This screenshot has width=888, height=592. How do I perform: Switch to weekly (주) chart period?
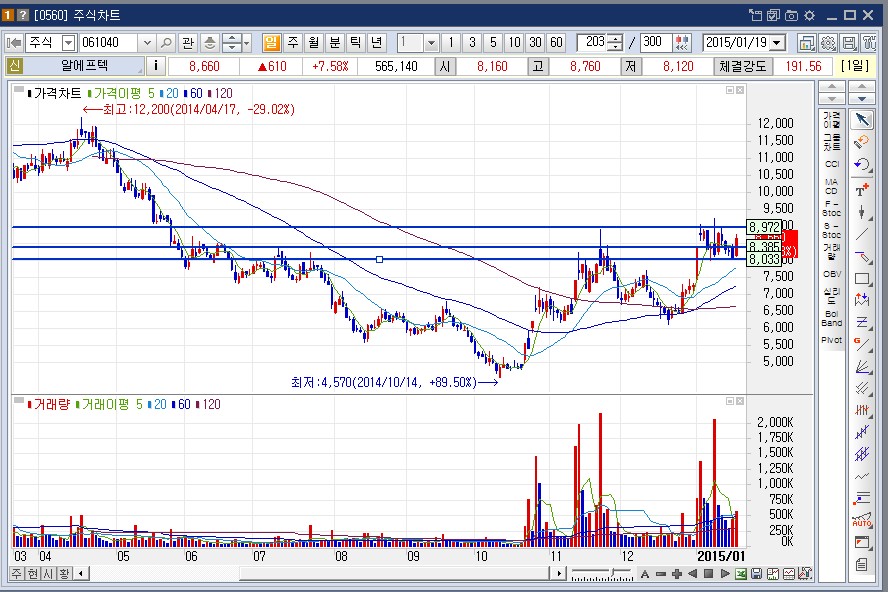pos(293,42)
